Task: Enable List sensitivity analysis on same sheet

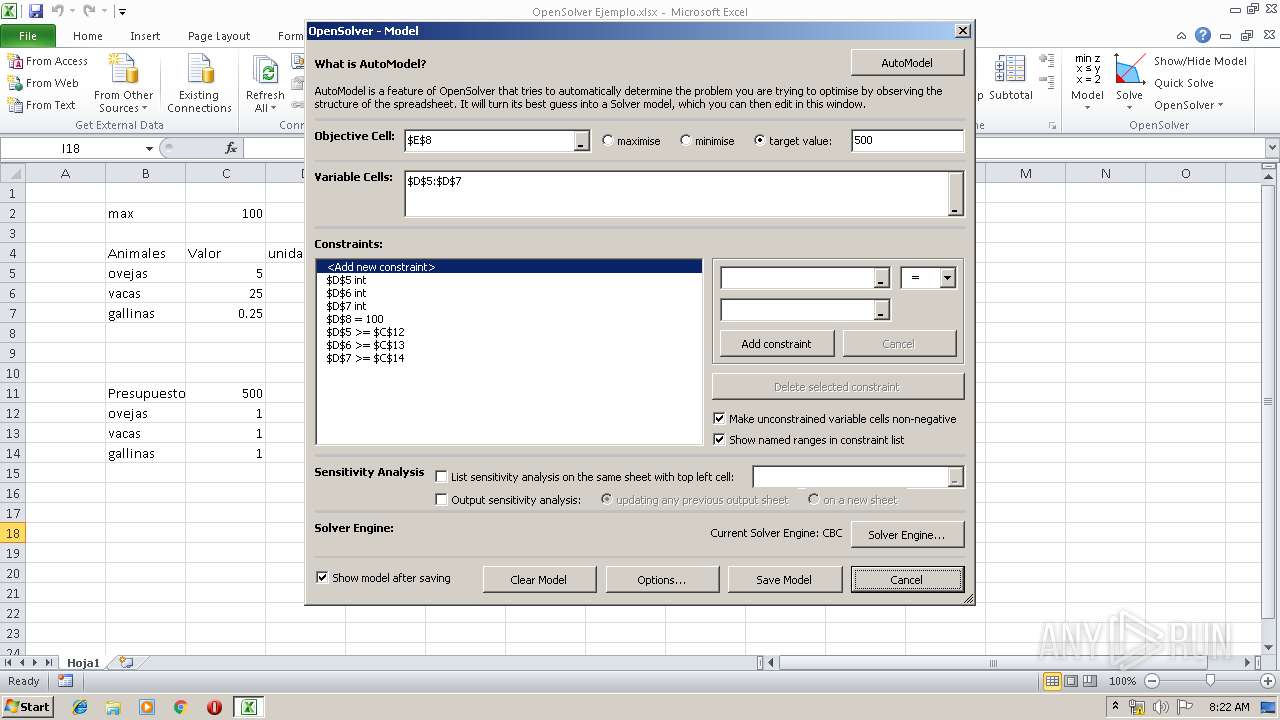Action: point(441,477)
